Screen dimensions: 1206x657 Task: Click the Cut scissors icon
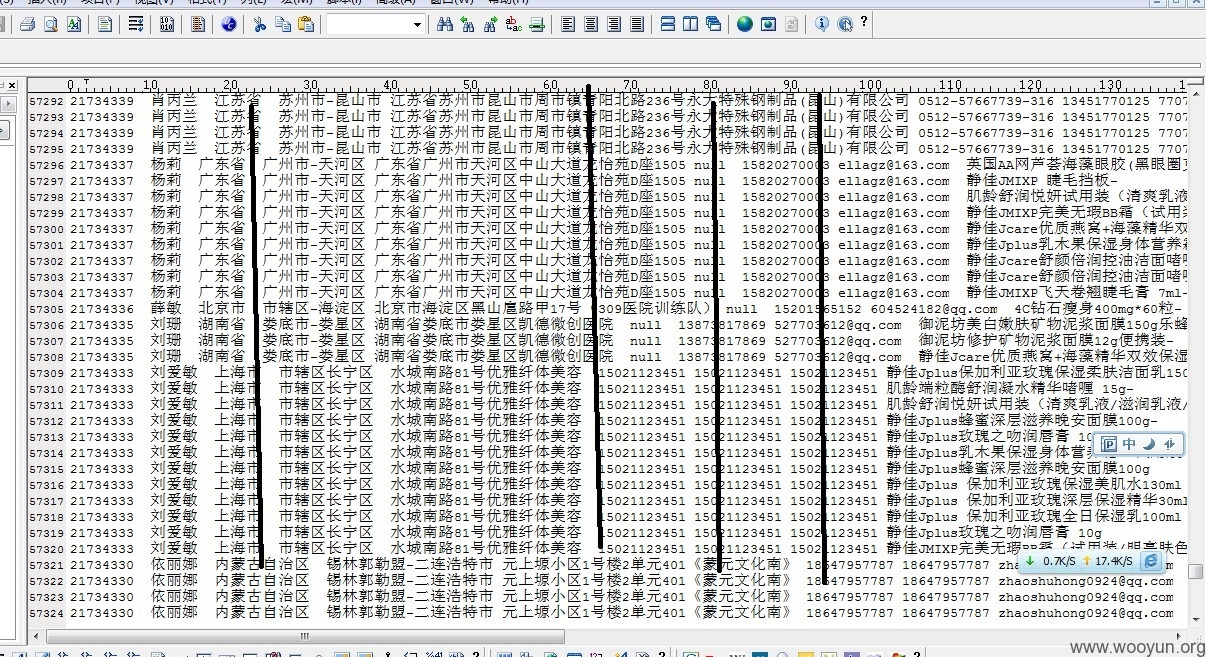click(259, 24)
